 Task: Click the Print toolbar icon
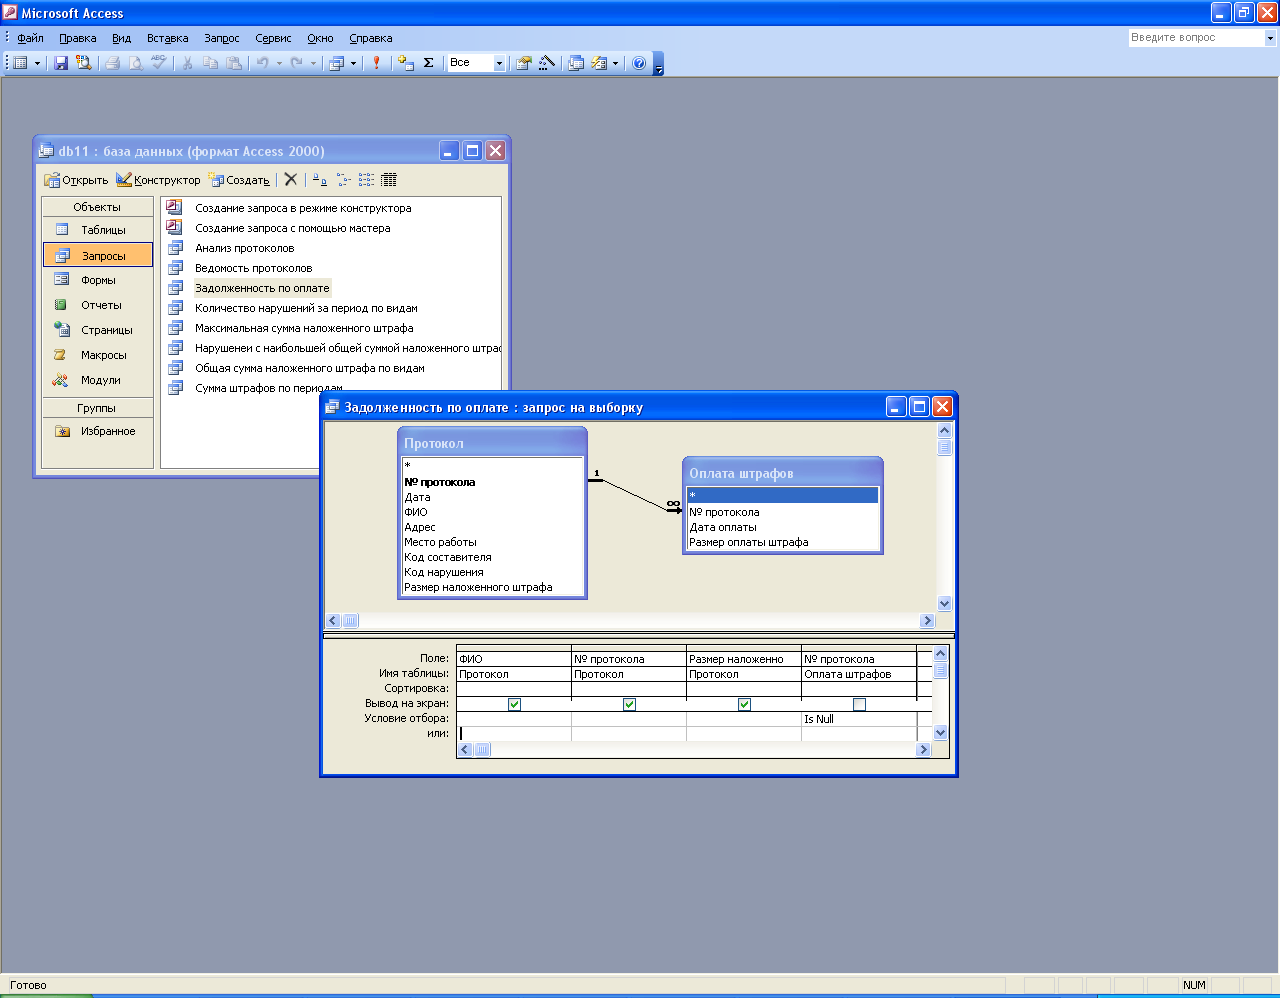click(x=113, y=63)
